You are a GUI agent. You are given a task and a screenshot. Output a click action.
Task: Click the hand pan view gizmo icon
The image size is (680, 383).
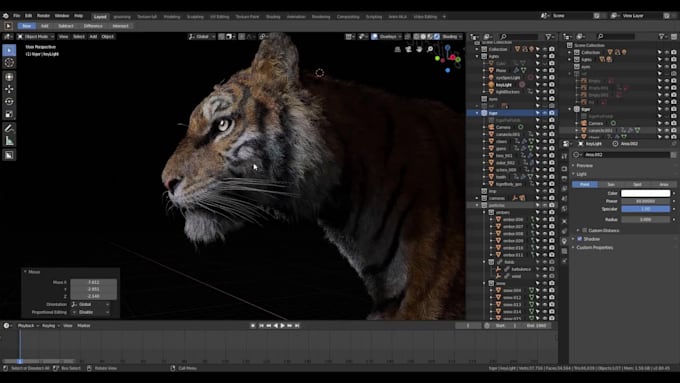pos(419,49)
